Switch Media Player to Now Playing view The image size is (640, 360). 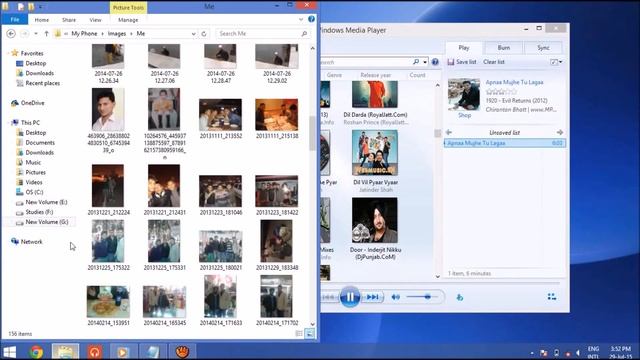[551, 297]
